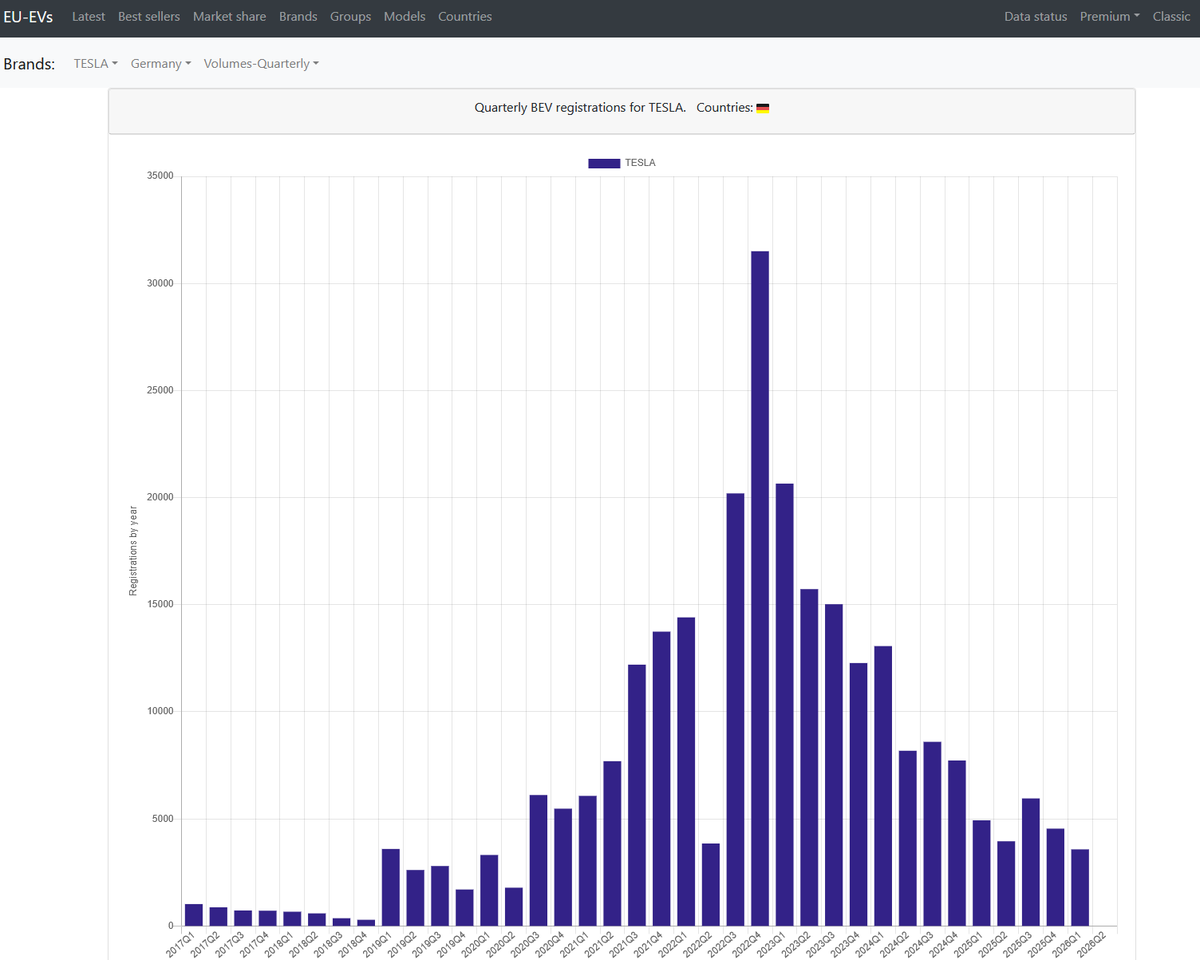
Task: Select the 2022Q3 bar
Action: pos(735,710)
